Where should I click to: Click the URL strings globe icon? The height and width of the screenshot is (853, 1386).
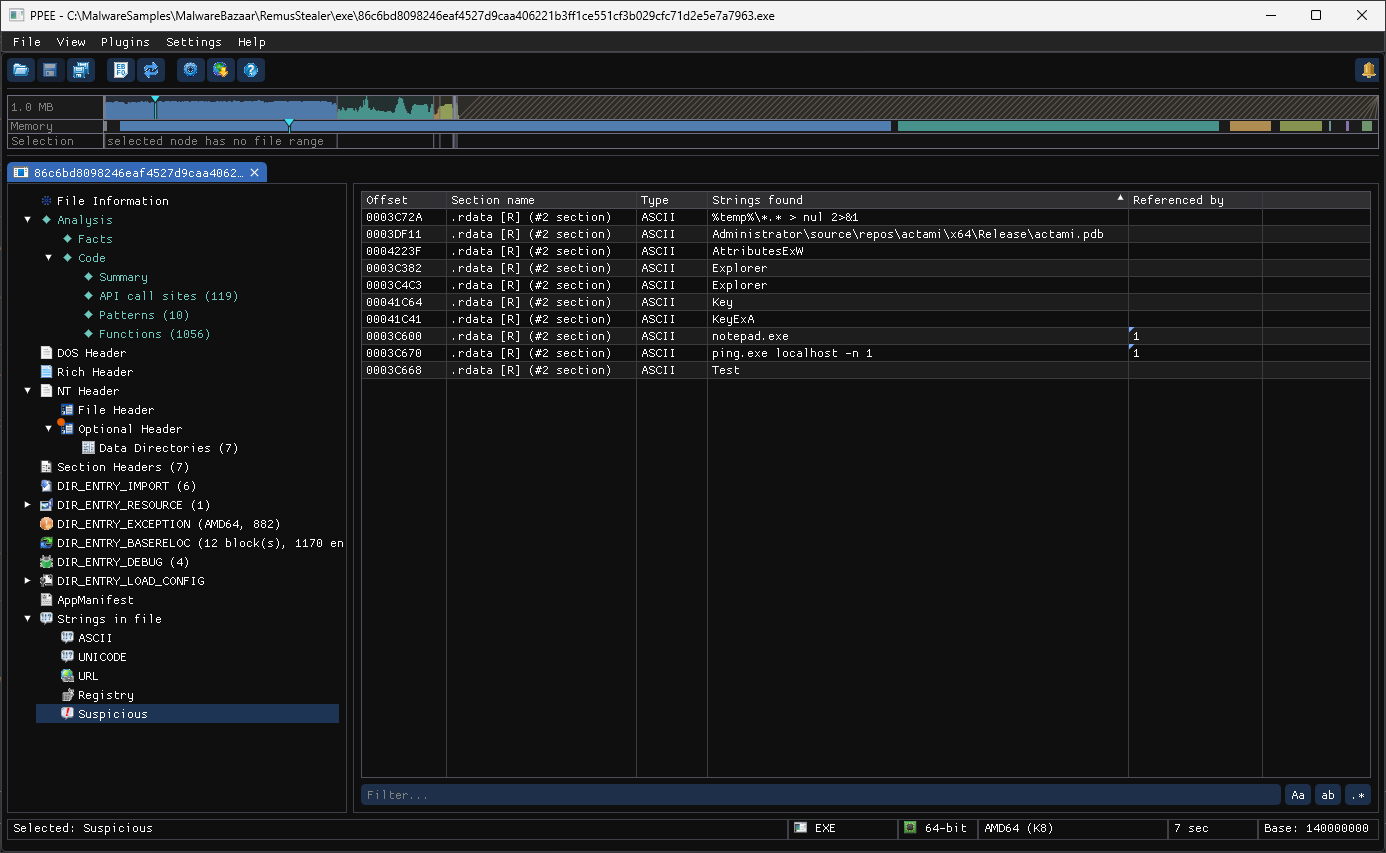[x=67, y=676]
